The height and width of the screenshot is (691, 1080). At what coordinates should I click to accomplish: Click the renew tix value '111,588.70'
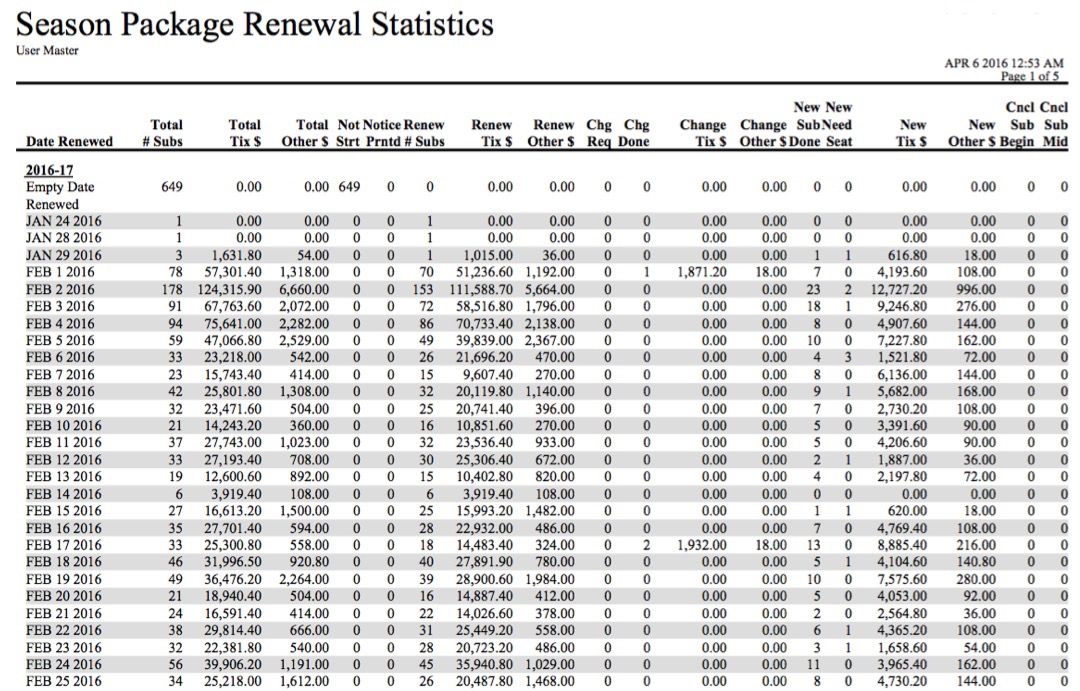click(x=481, y=289)
